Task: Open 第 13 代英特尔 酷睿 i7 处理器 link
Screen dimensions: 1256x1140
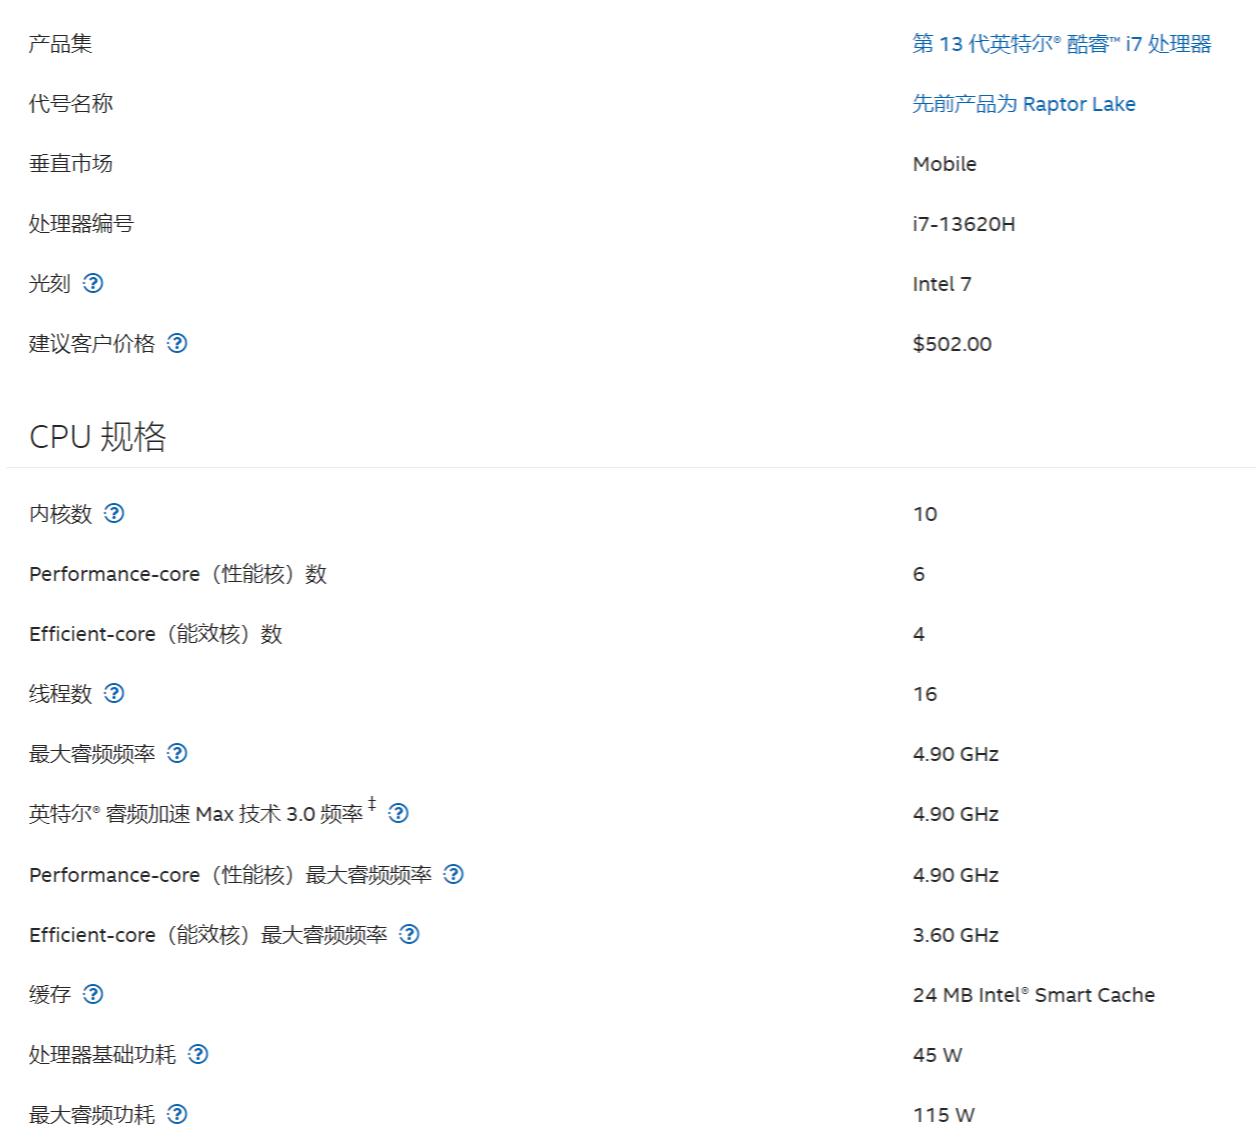Action: pos(1061,44)
